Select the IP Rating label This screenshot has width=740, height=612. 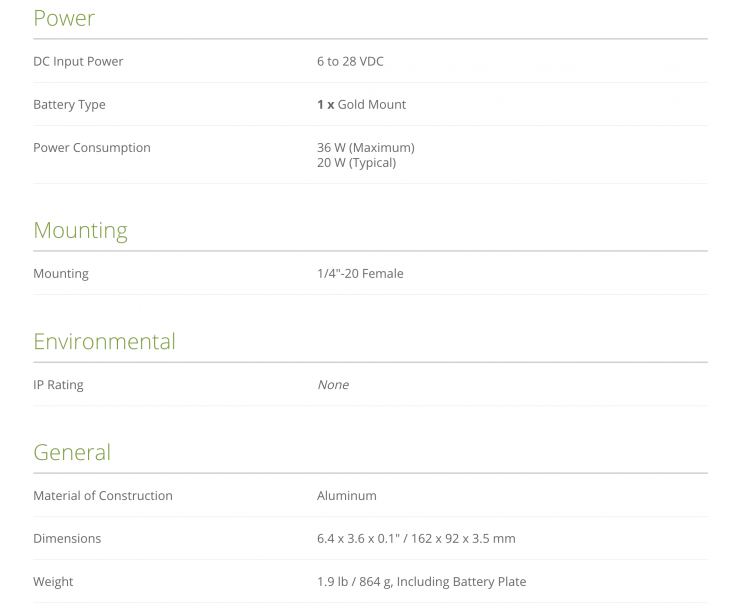point(58,385)
